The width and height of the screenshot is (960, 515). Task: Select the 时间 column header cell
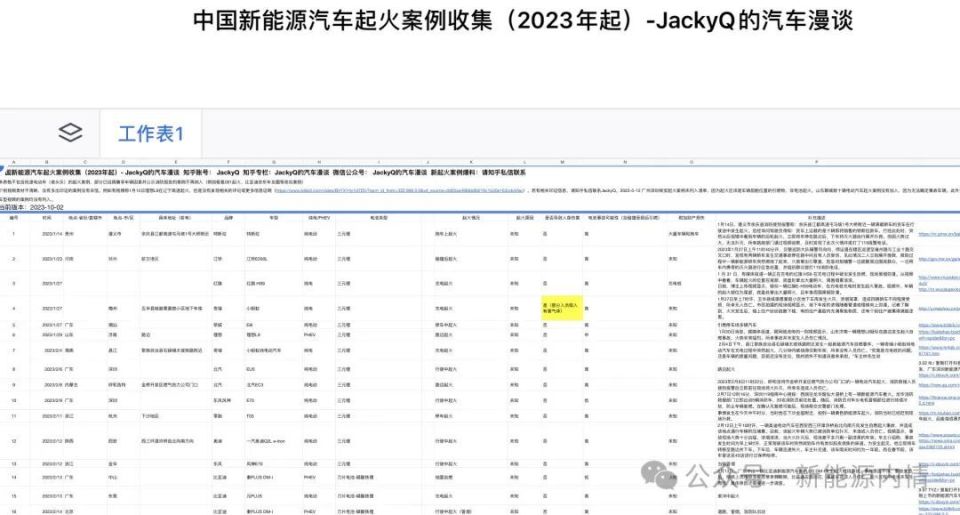pyautogui.click(x=47, y=217)
